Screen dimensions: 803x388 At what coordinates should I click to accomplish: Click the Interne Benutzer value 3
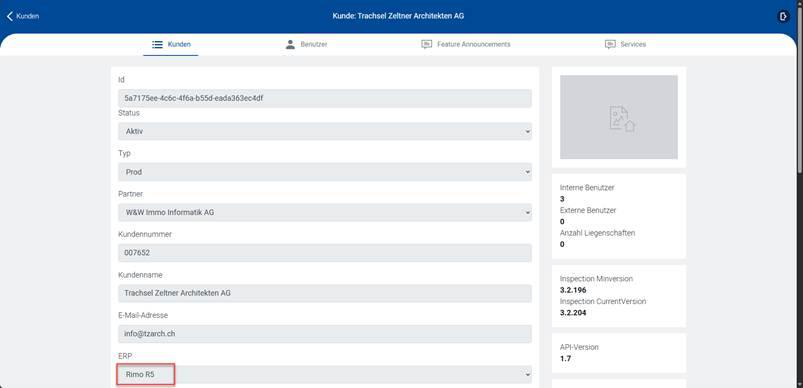pos(562,199)
